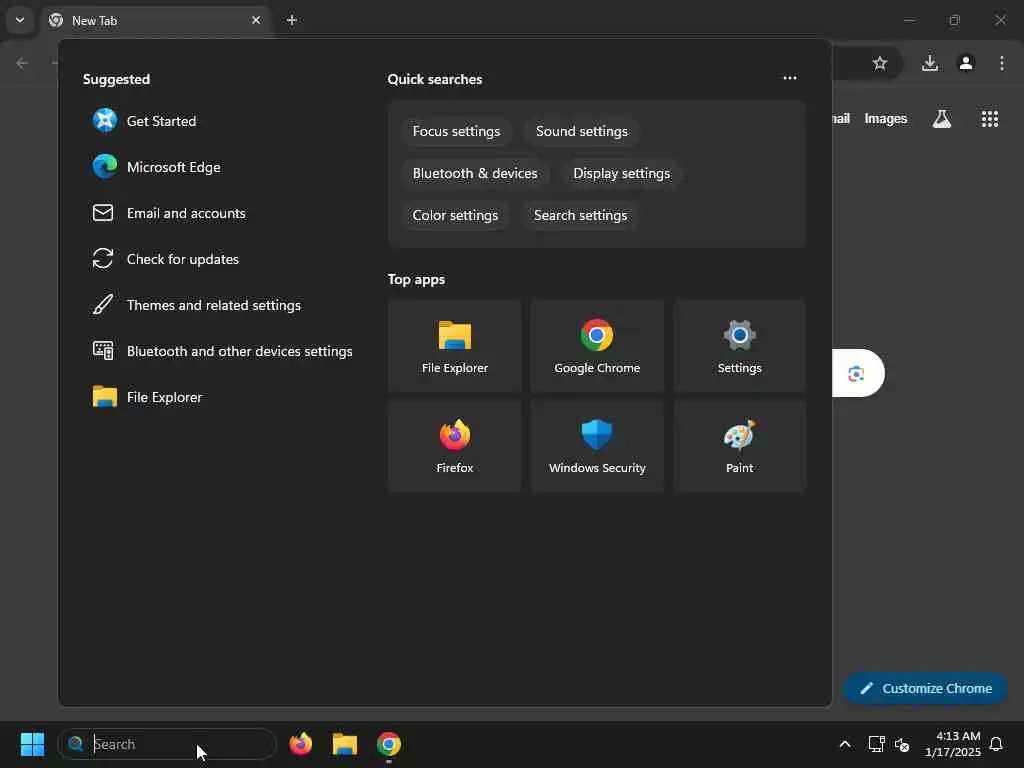Search by image with Google Lens icon
The image size is (1024, 768).
(x=856, y=374)
